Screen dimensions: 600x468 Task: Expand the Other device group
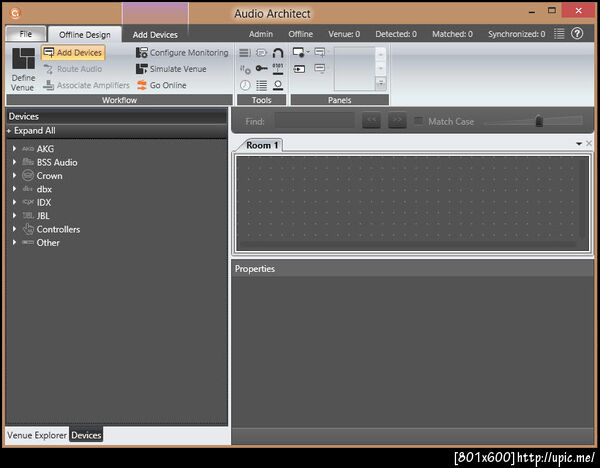[14, 242]
